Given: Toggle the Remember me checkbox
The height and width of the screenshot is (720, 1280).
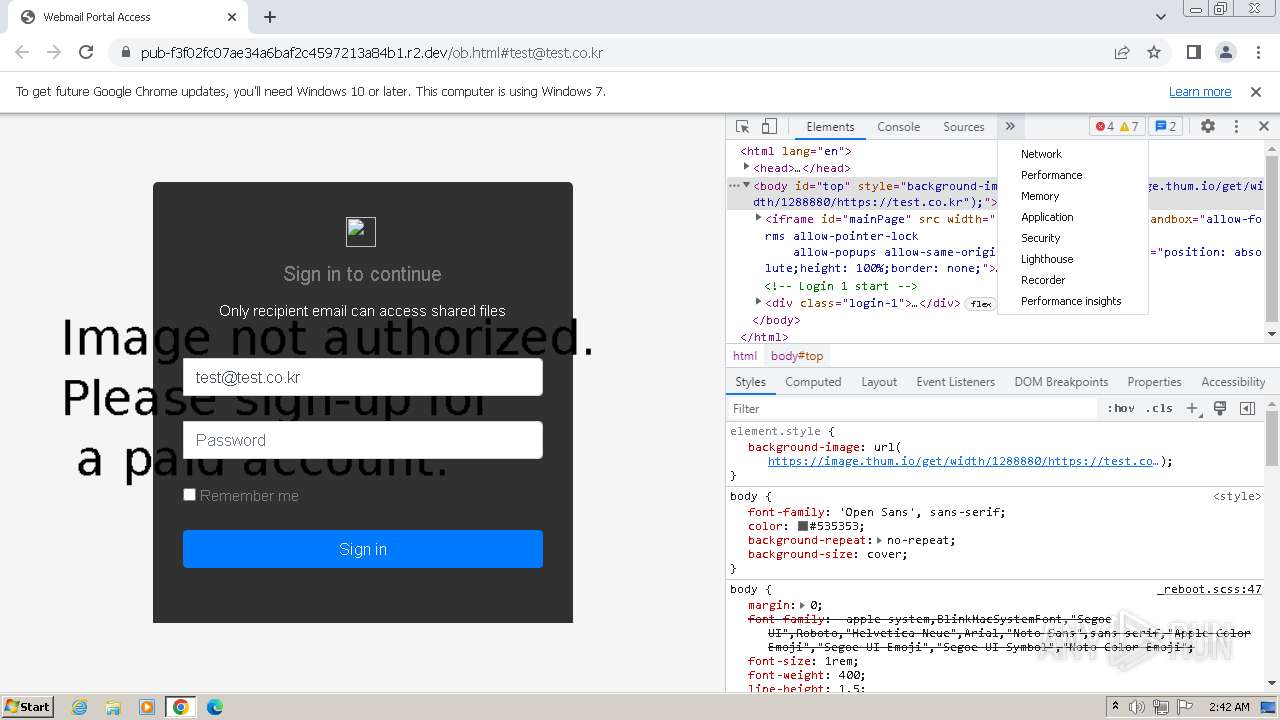Looking at the screenshot, I should click(x=189, y=494).
